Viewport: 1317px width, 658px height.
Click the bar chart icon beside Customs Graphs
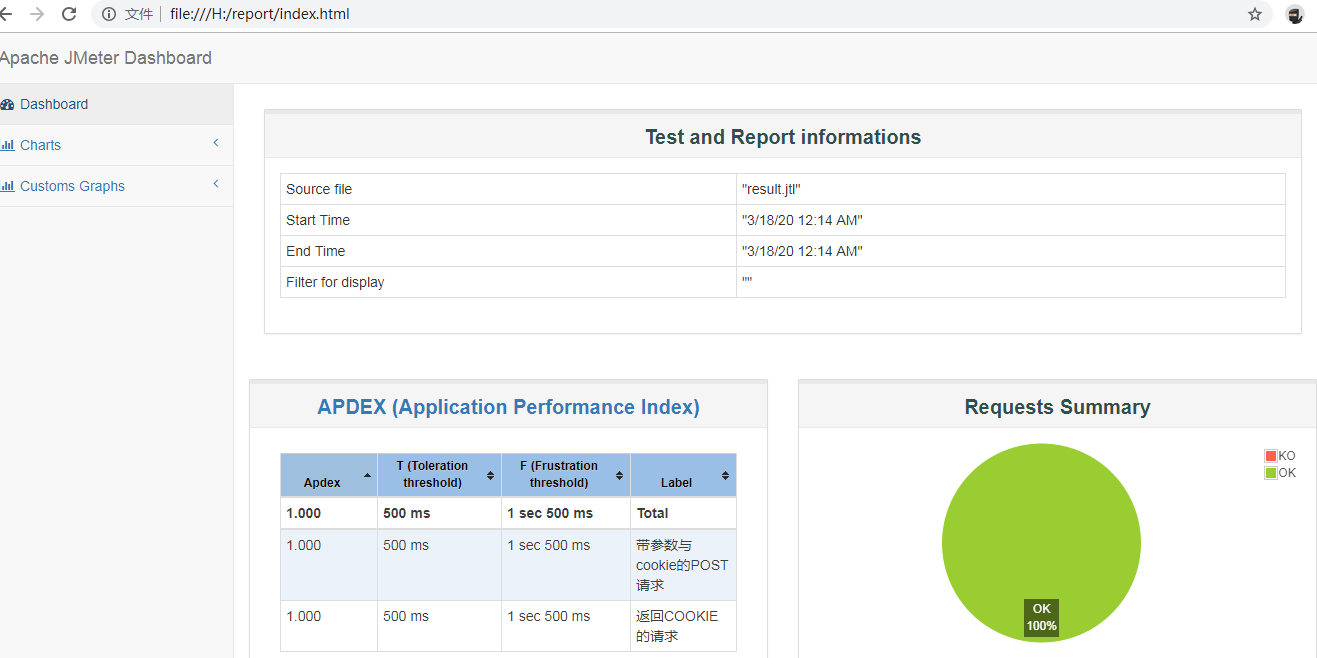(8, 186)
